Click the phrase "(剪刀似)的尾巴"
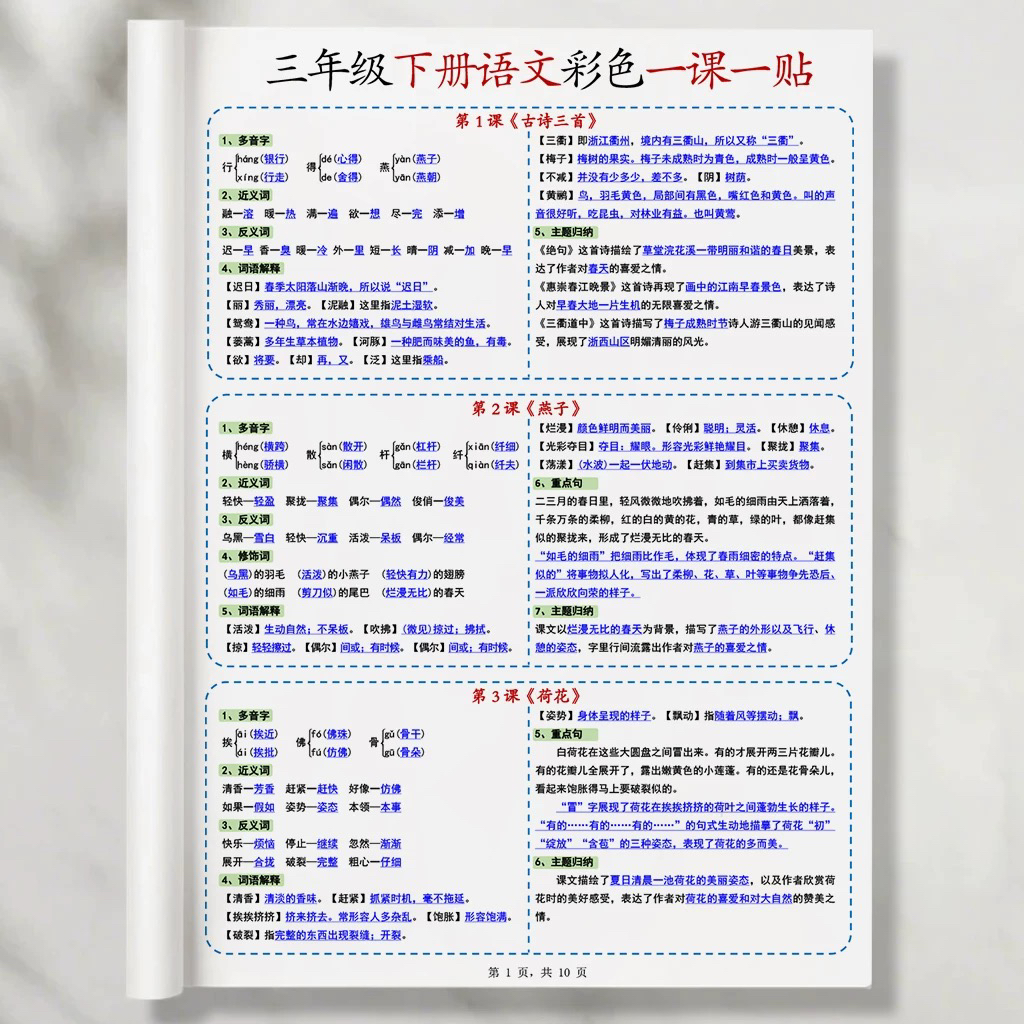The width and height of the screenshot is (1024, 1024). 333,592
